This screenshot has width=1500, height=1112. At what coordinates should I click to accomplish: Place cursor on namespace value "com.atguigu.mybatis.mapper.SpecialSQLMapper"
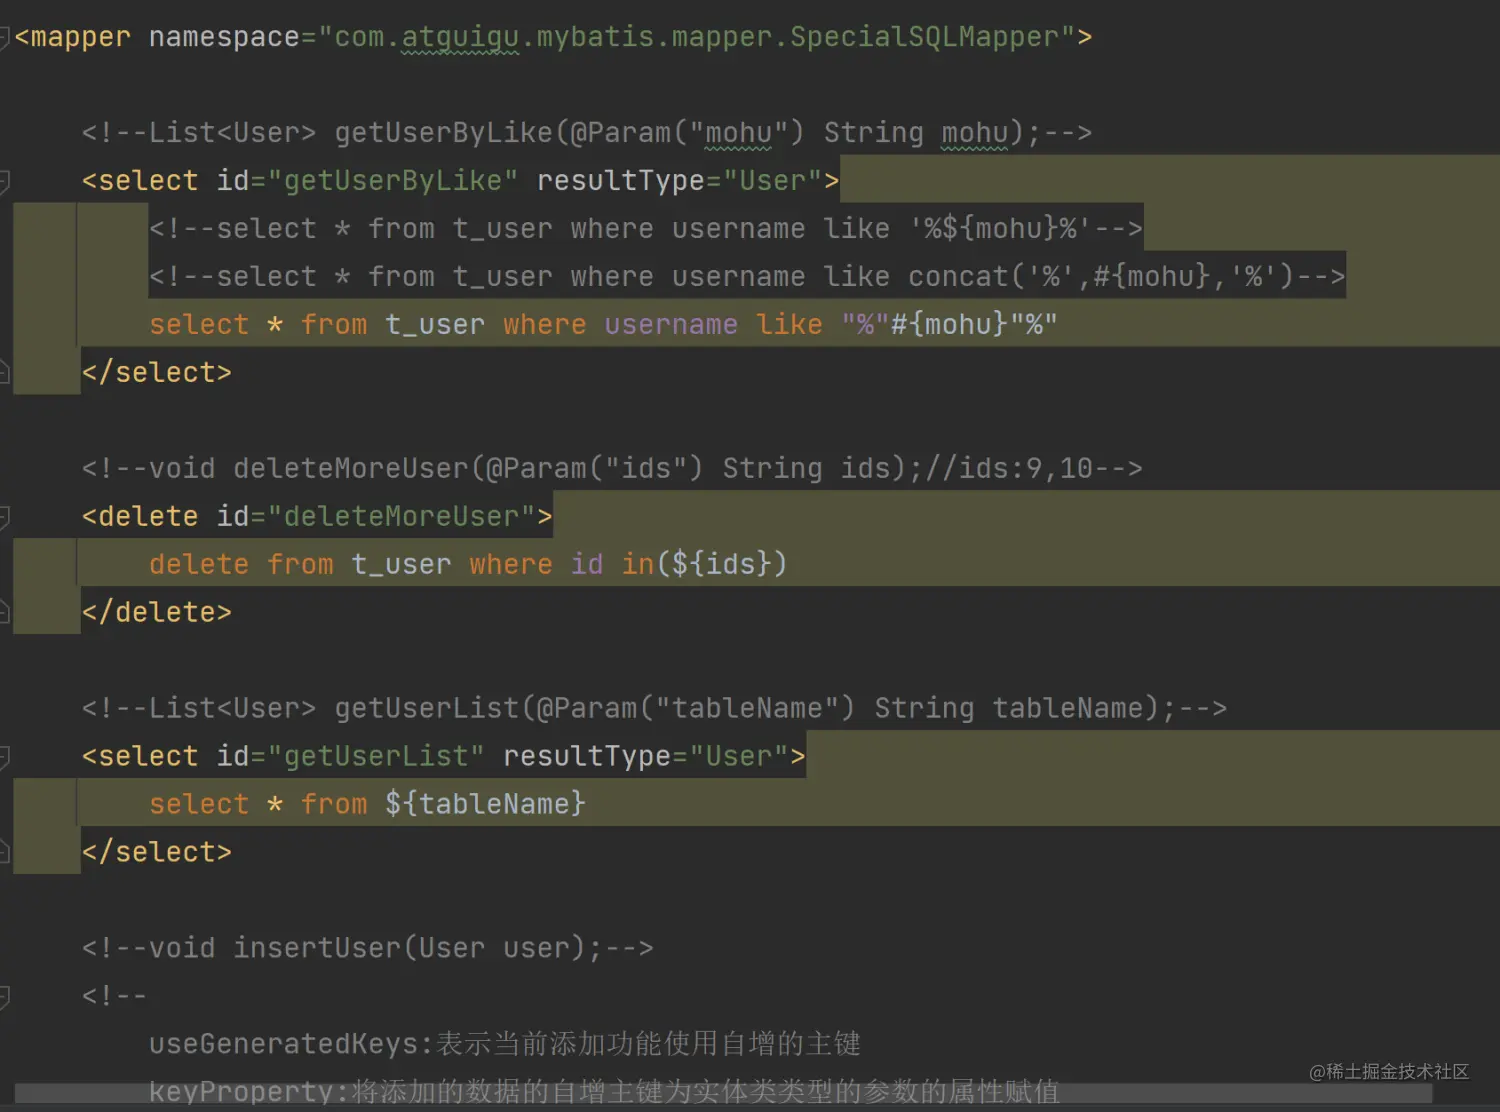click(x=697, y=37)
